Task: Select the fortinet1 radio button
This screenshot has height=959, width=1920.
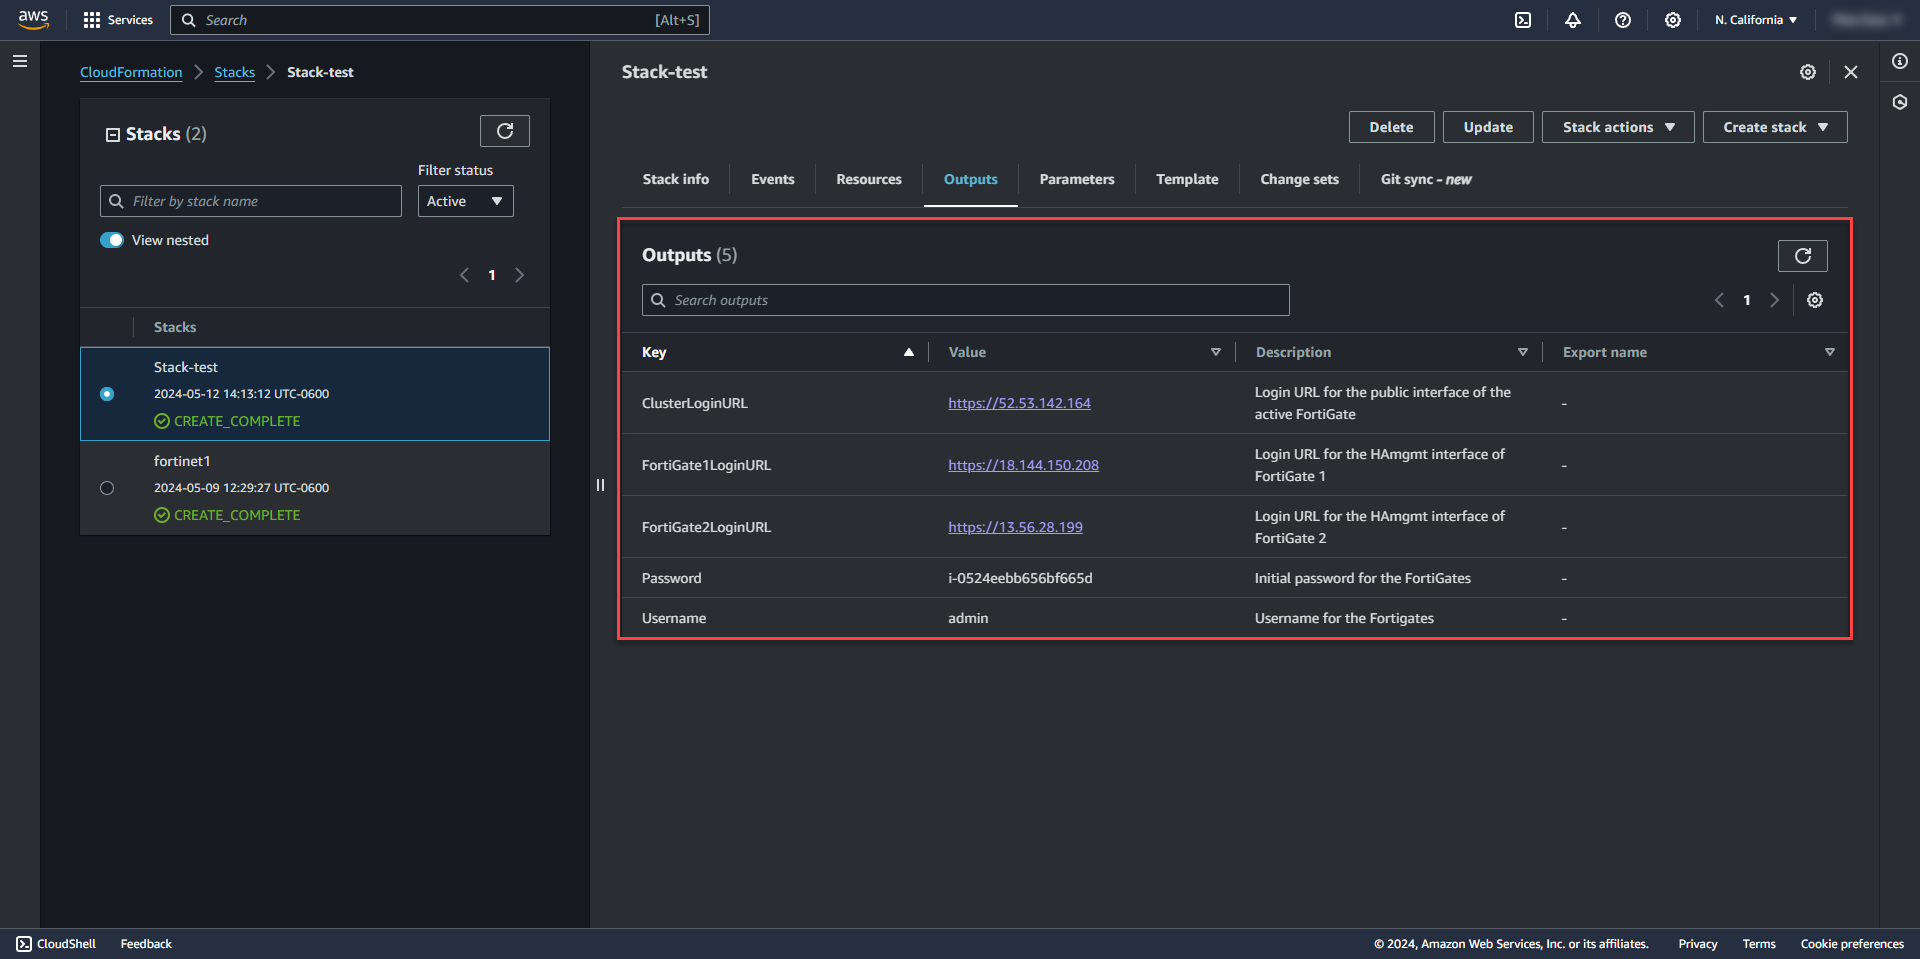Action: click(107, 488)
